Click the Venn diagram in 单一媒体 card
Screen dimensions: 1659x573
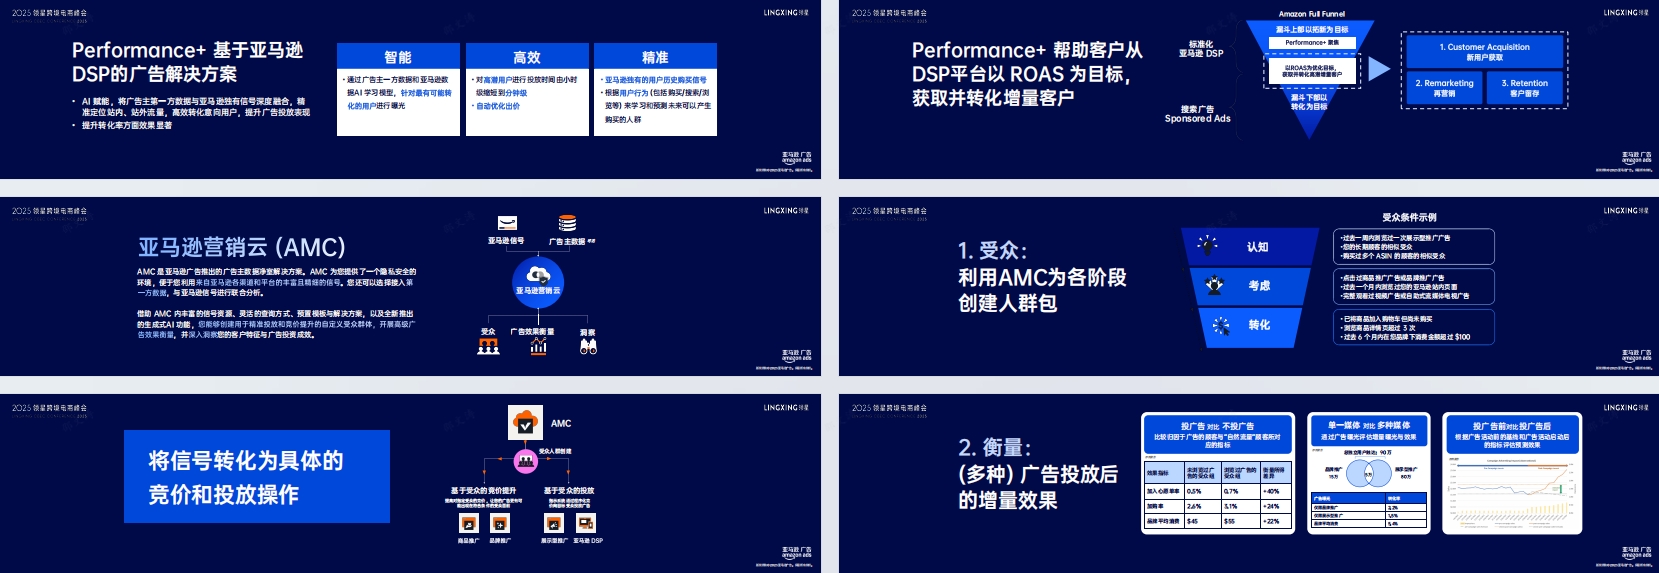point(1369,472)
